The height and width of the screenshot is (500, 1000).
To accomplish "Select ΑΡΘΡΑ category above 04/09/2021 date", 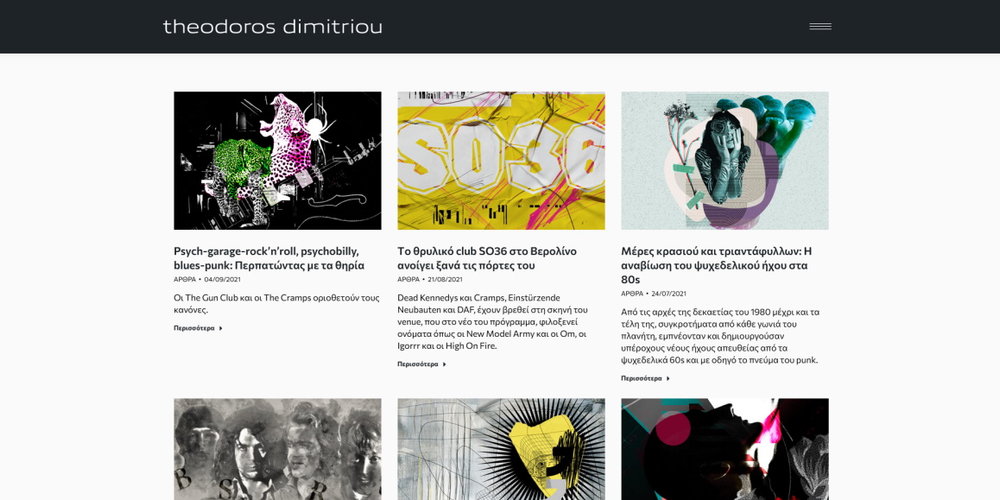I will pyautogui.click(x=185, y=279).
